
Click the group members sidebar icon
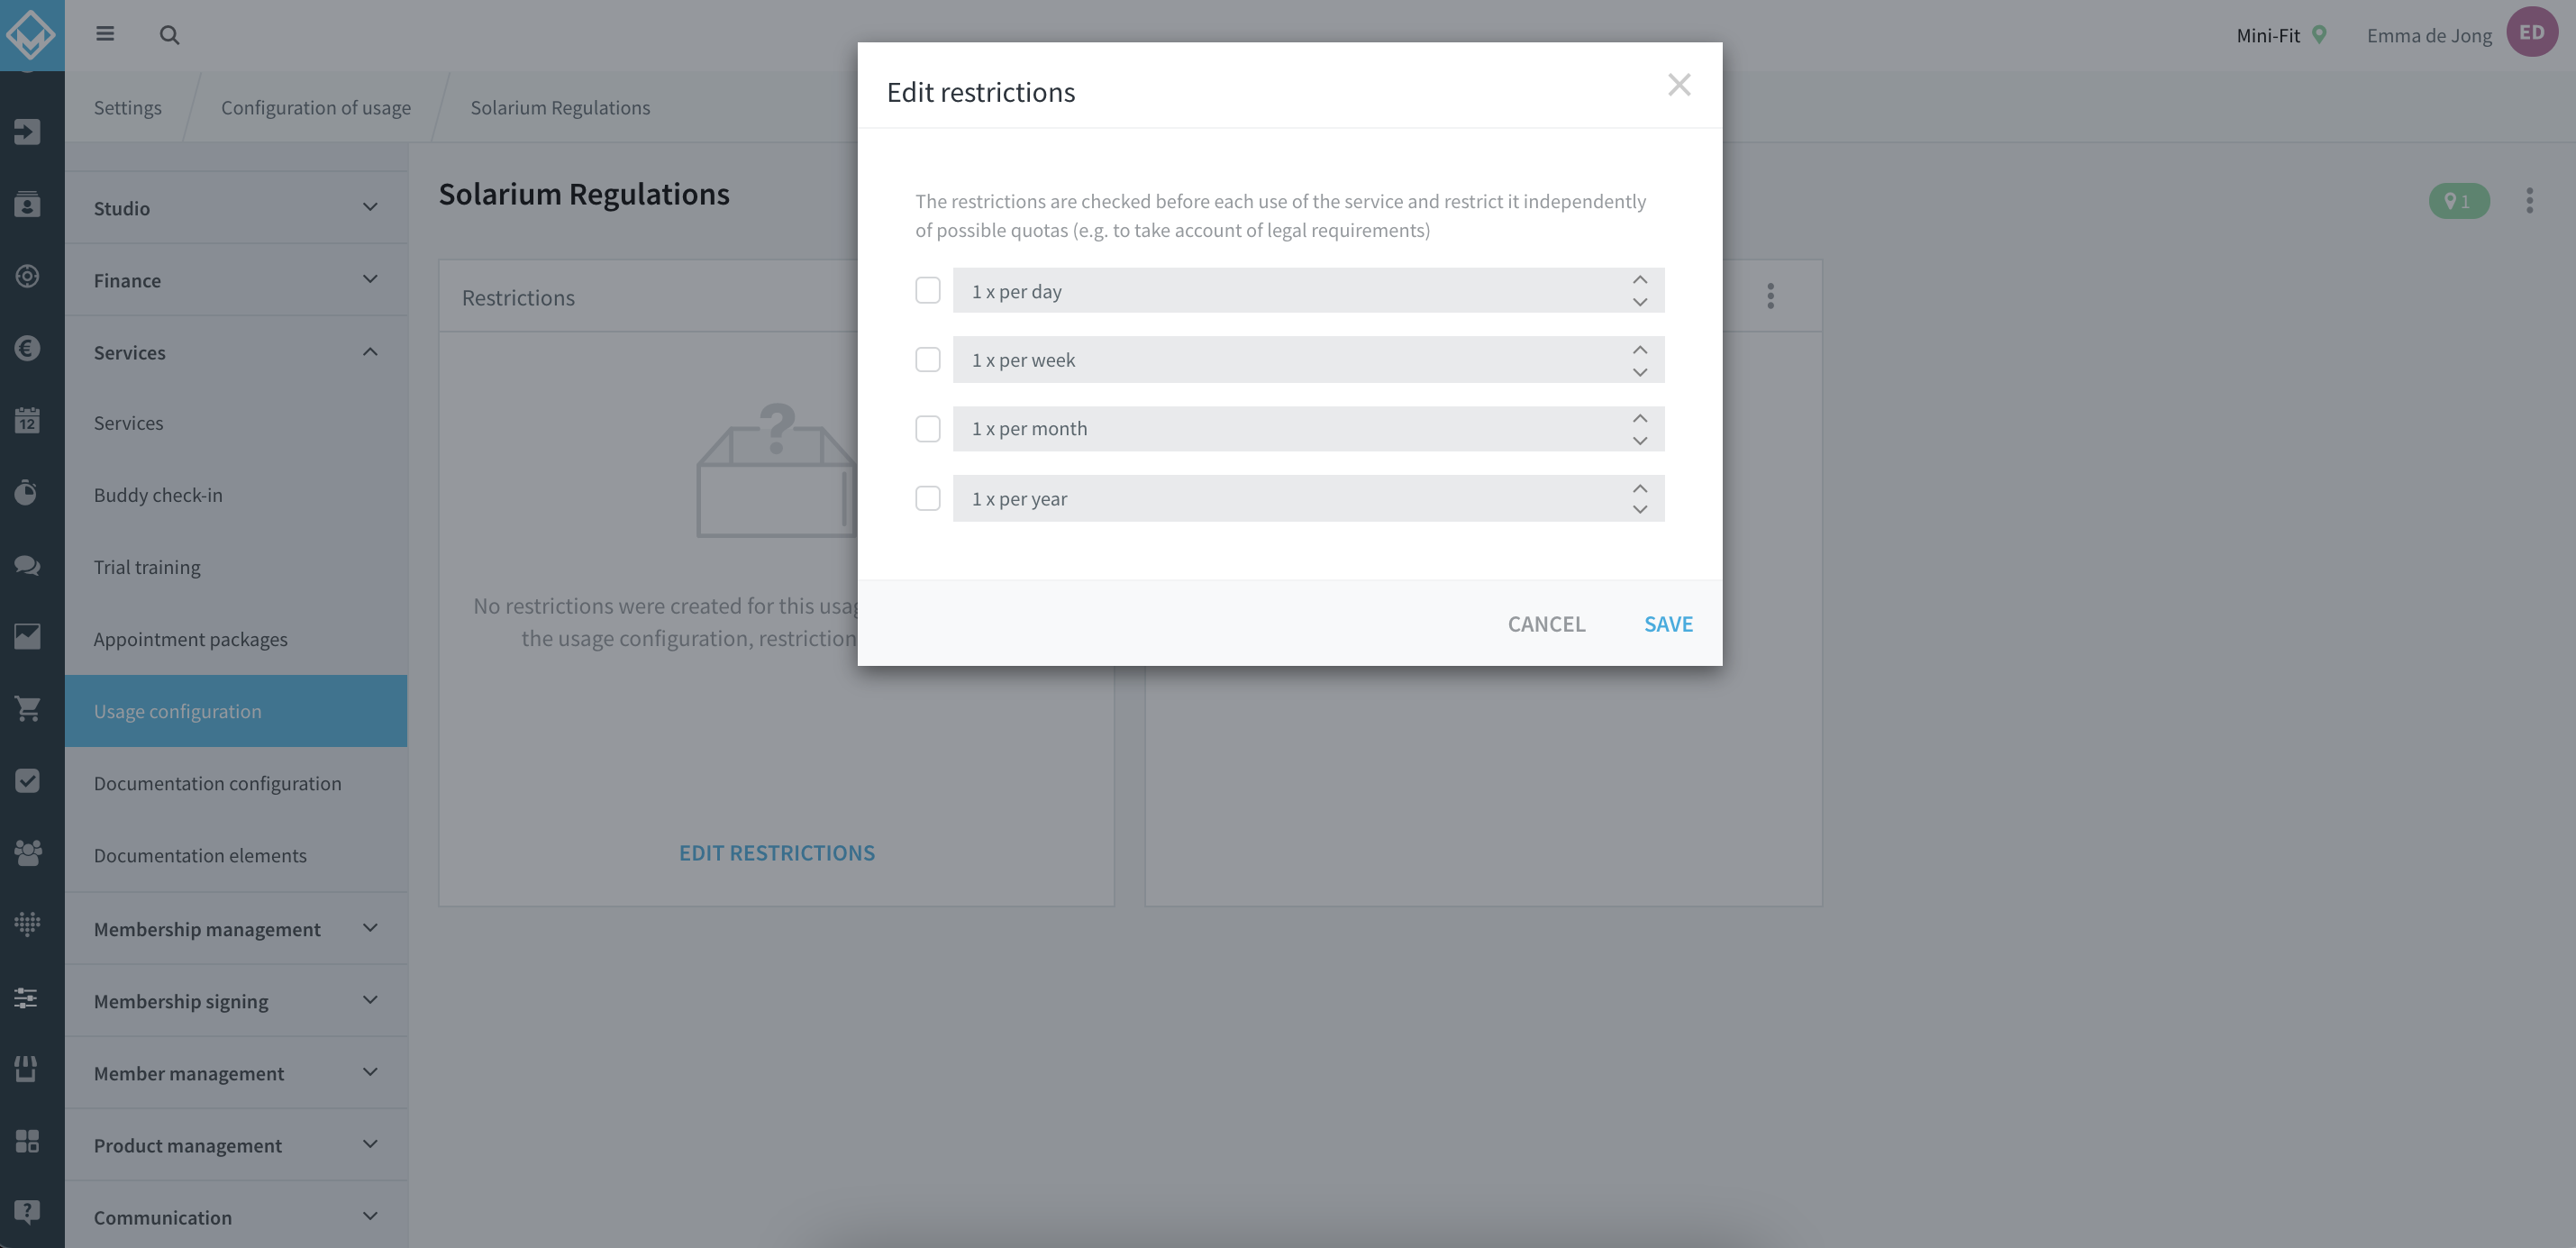pos(27,852)
